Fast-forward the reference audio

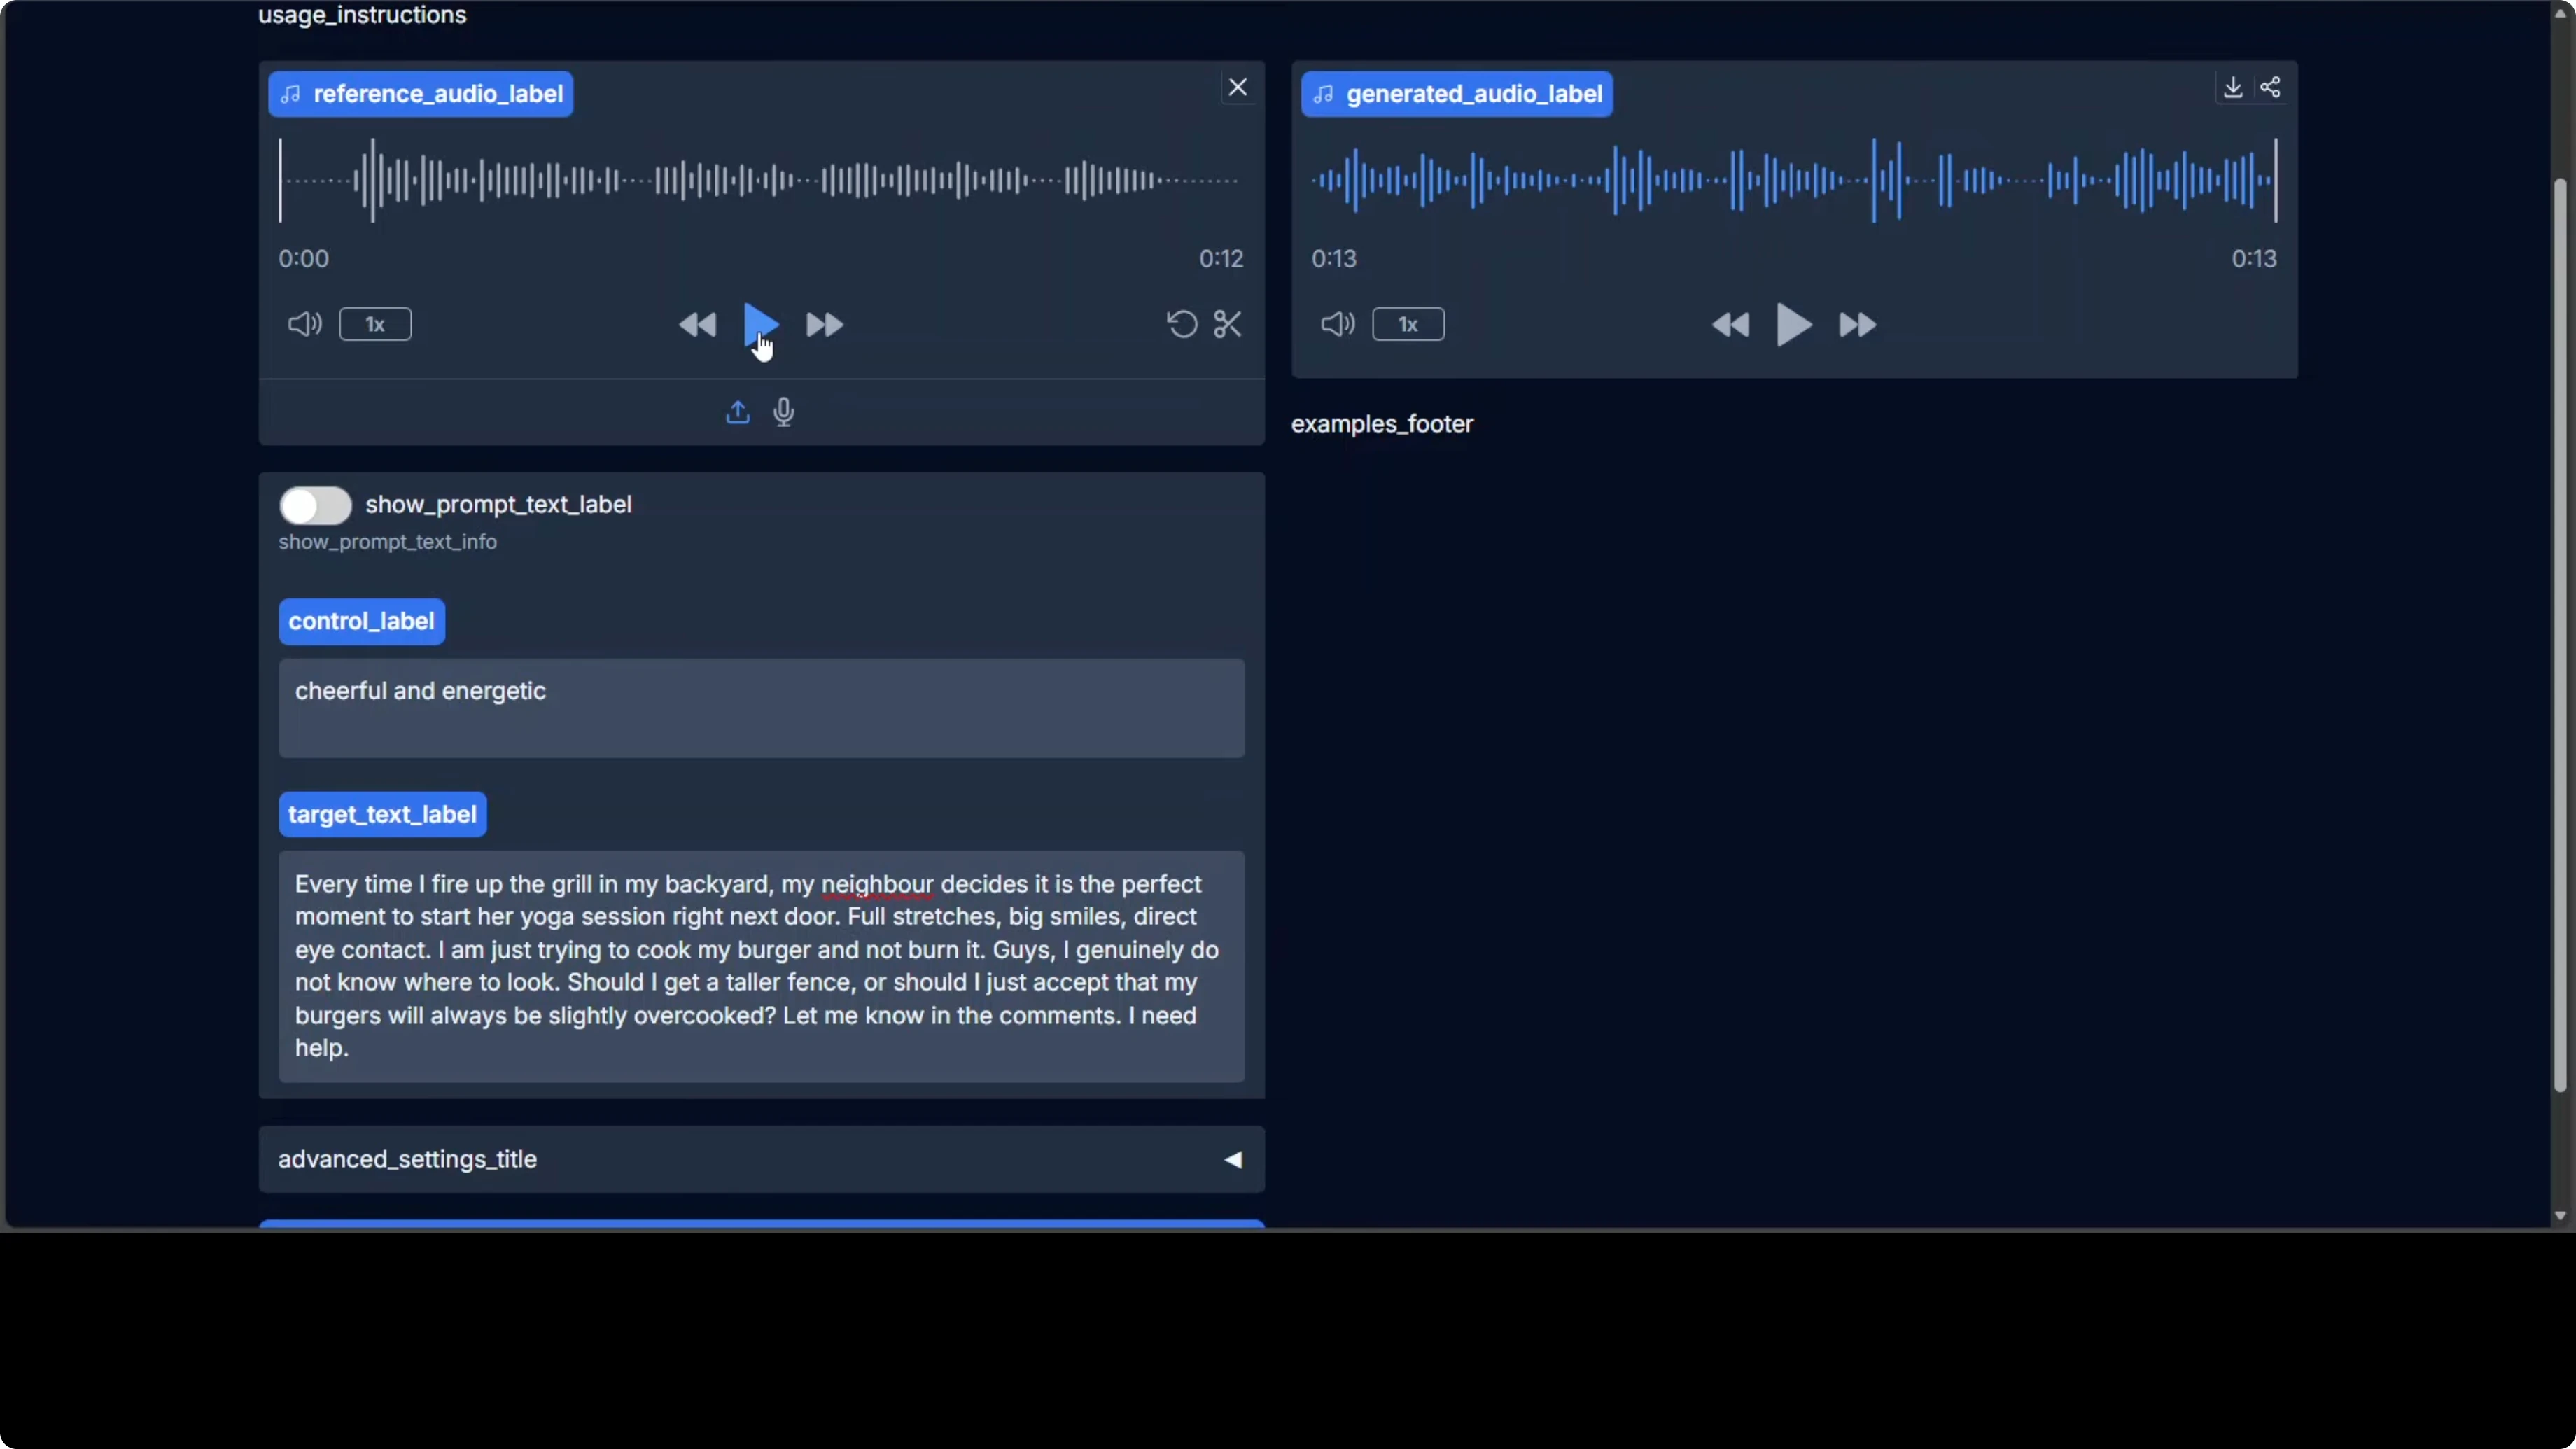pos(825,325)
